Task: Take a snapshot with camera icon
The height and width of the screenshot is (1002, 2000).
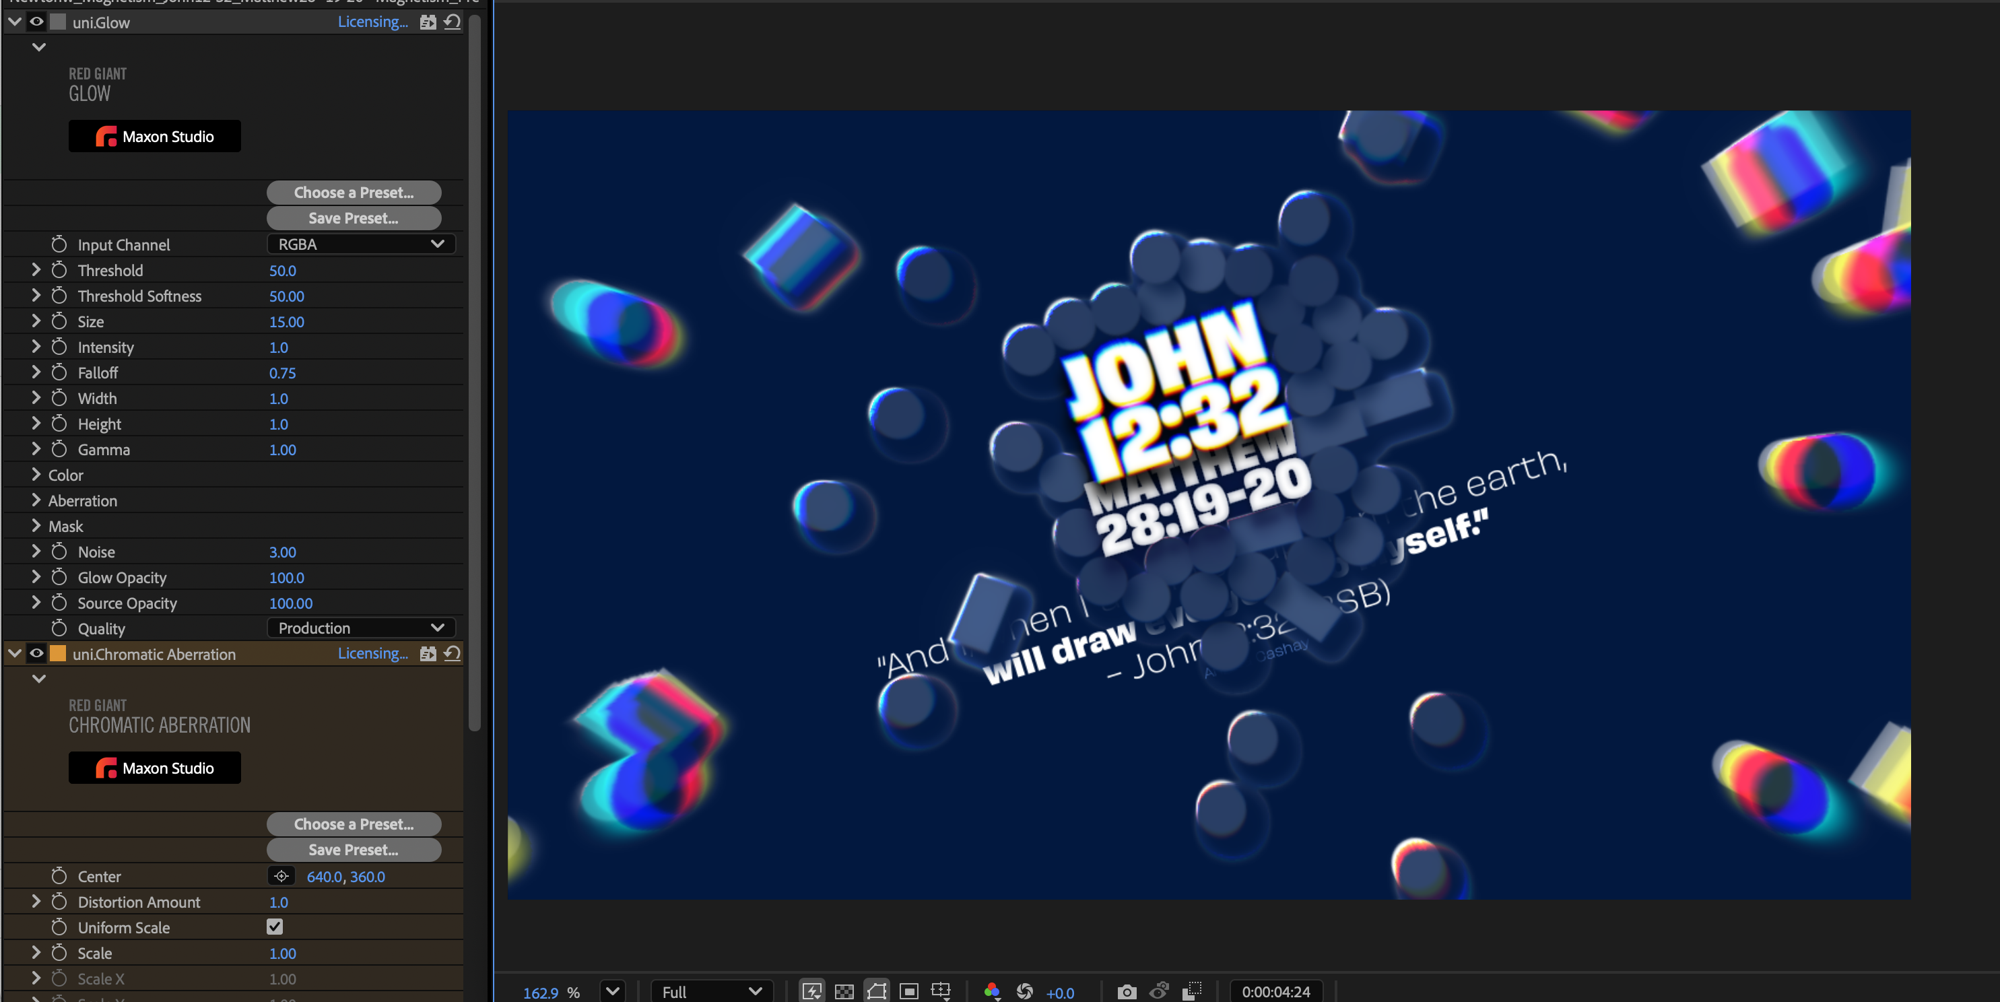Action: 1127,991
